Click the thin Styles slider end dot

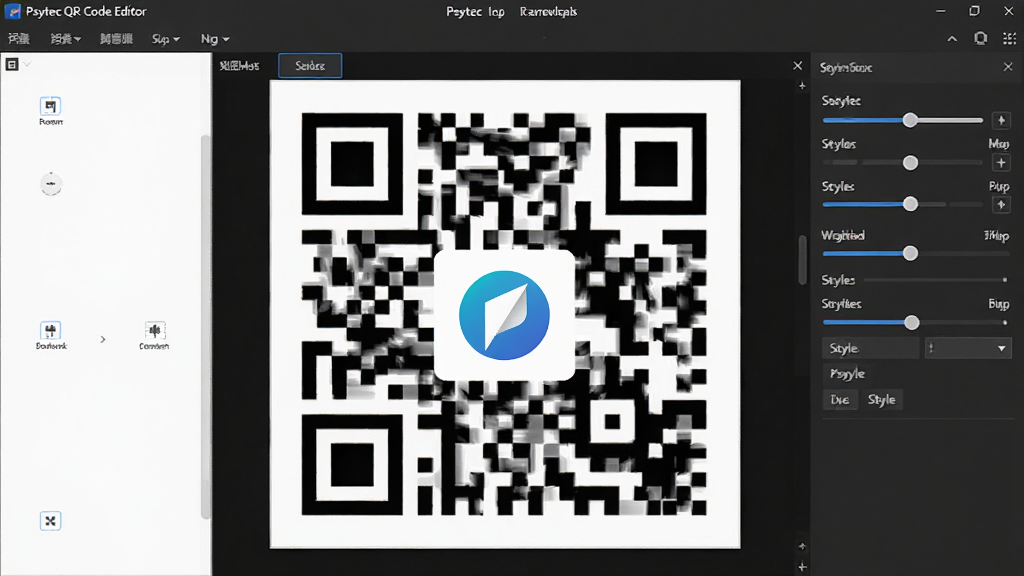[1004, 280]
